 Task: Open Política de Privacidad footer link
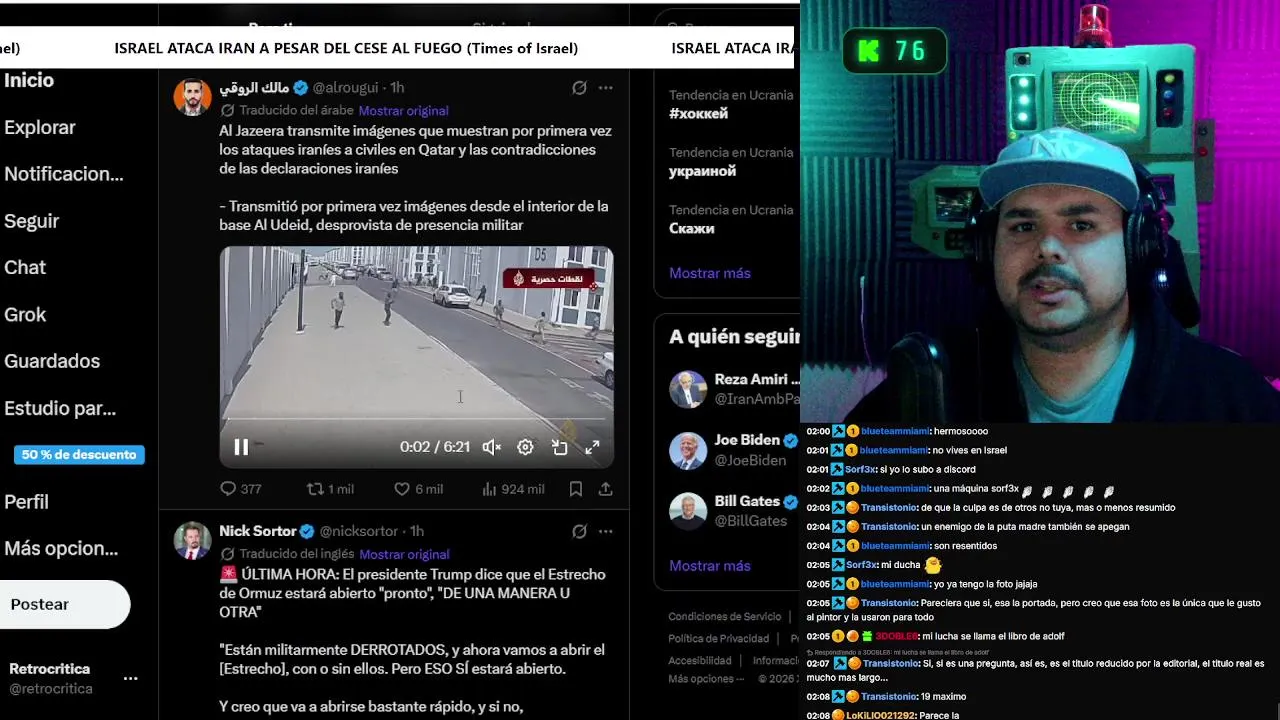tap(719, 639)
